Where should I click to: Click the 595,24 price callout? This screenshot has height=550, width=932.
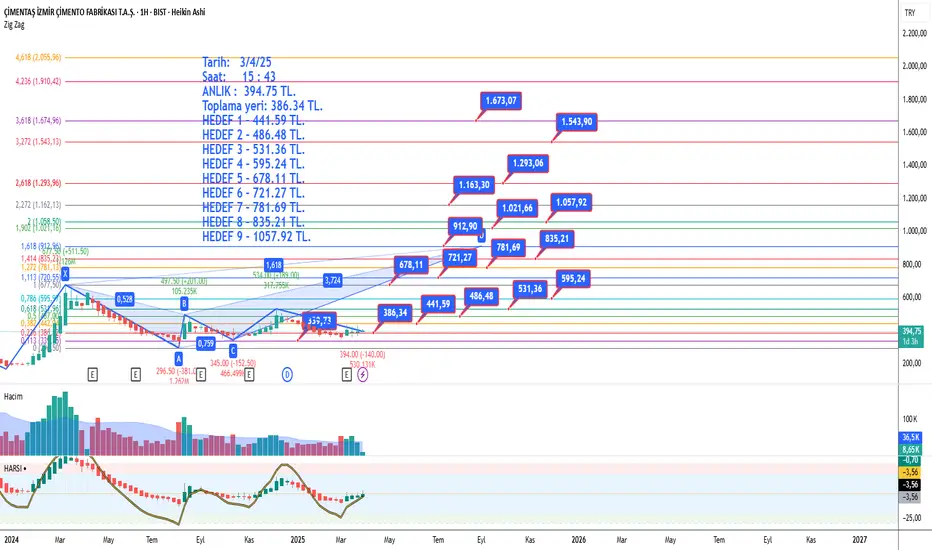(x=573, y=278)
